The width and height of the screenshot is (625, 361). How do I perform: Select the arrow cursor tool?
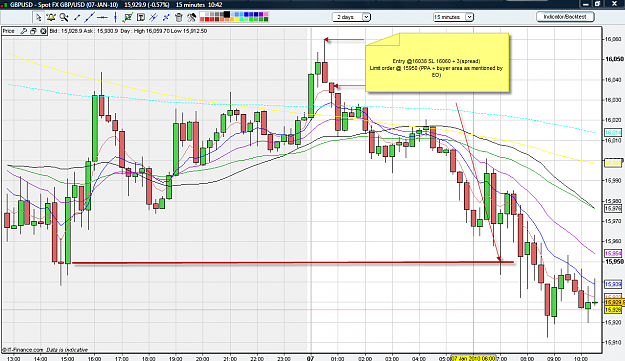point(38,17)
